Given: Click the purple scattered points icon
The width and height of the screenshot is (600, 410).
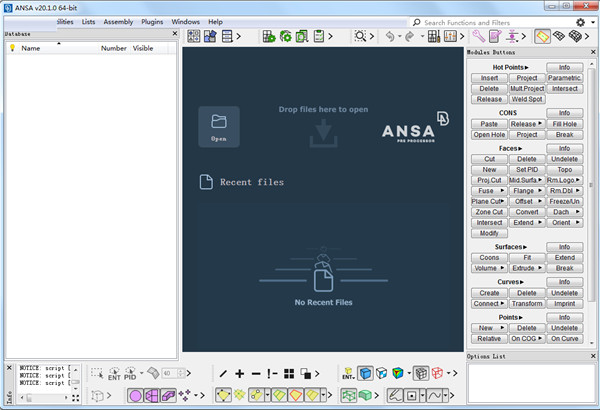Looking at the screenshot, I should [185, 395].
